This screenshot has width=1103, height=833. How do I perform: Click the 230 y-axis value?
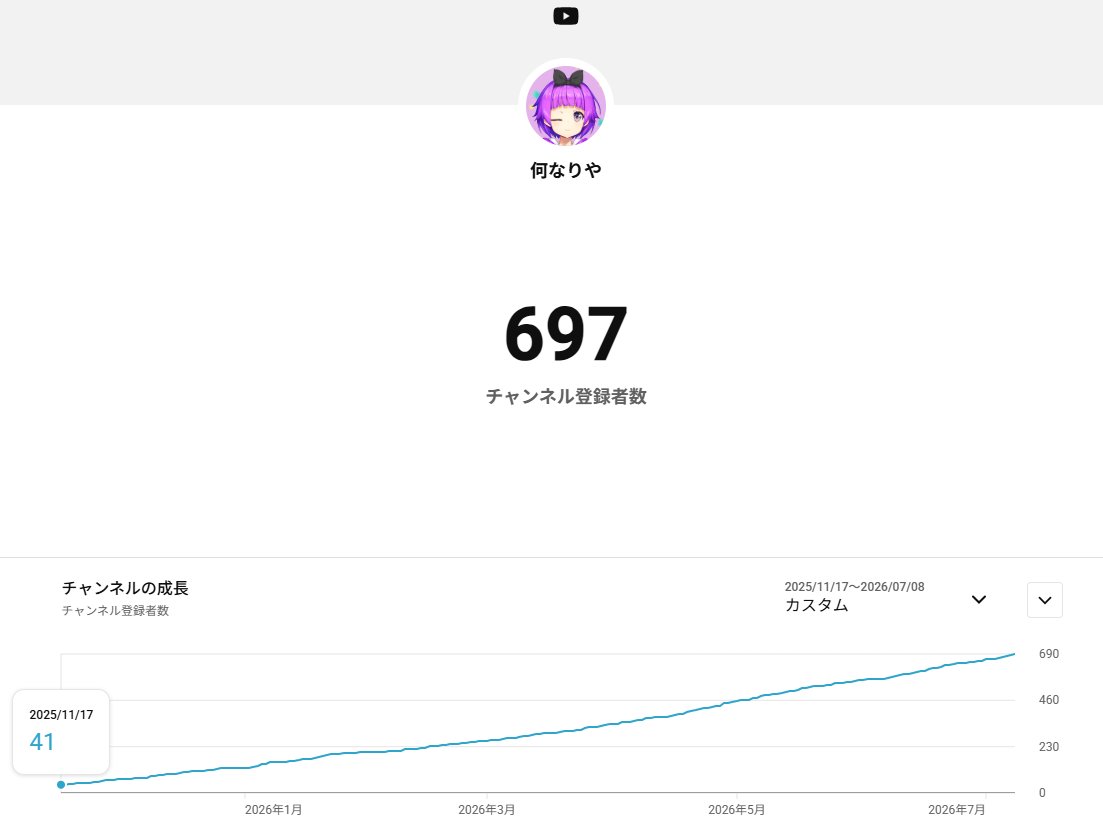click(1048, 746)
